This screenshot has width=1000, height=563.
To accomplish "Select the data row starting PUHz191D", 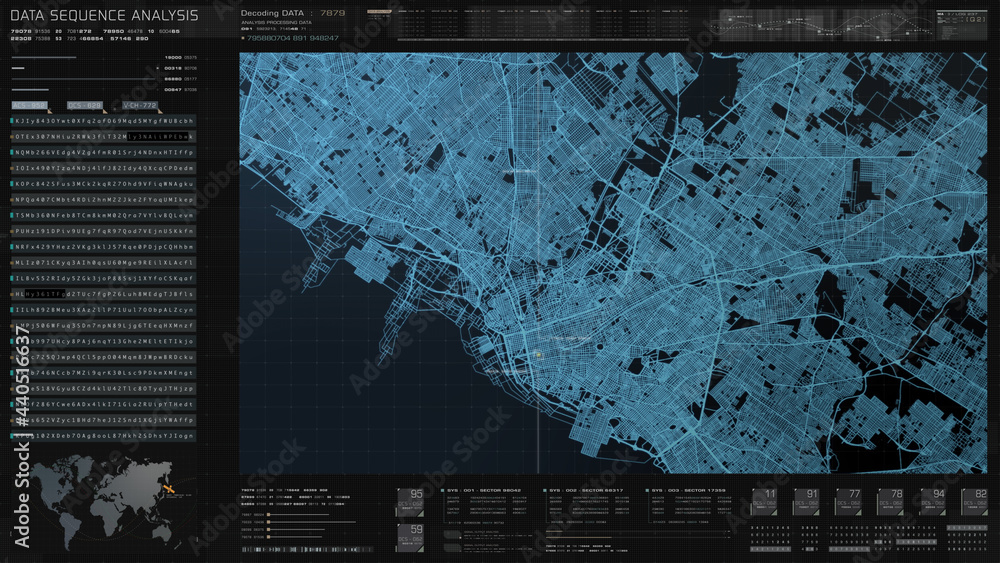I will (x=103, y=231).
